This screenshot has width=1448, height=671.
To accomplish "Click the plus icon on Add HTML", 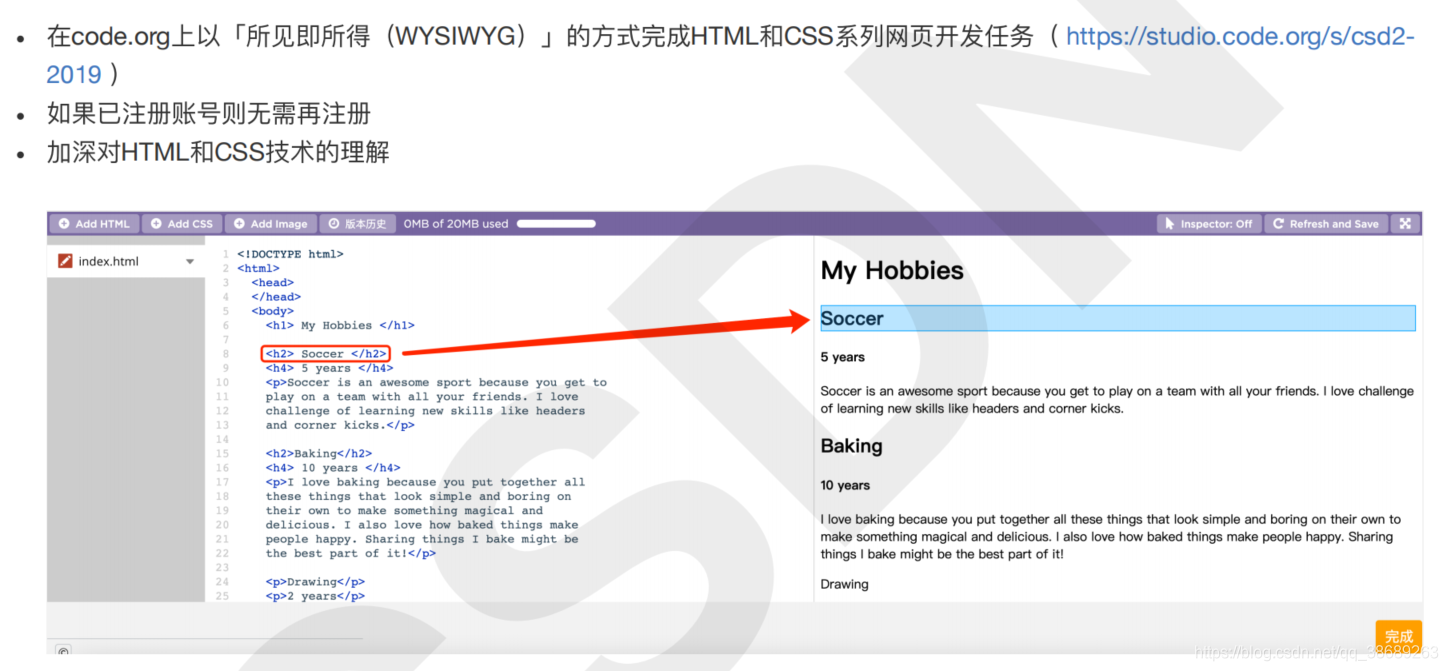I will click(64, 224).
